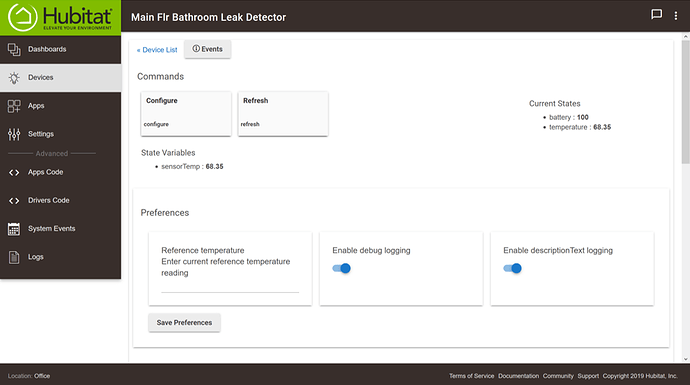Screen dimensions: 690x385
Task: Click the Logs document icon
Action: click(14, 257)
